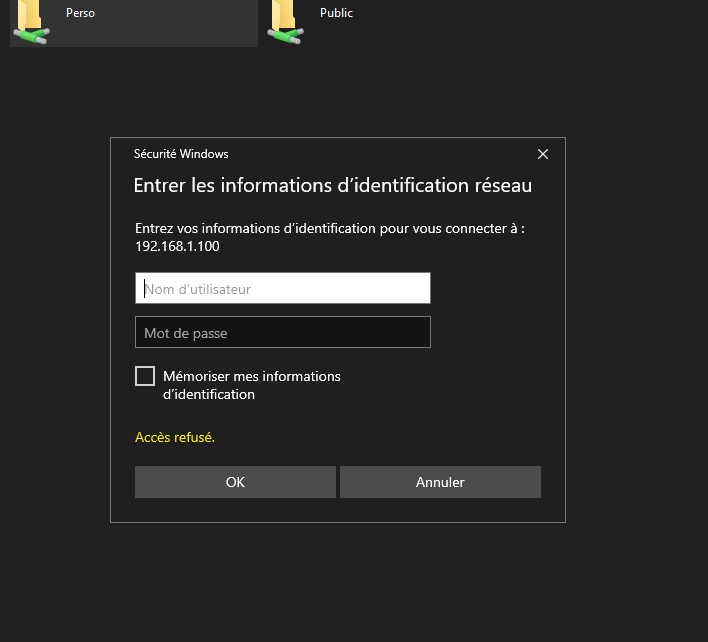Click the "Mémoriser mes informations d'identification" label
Viewport: 708px width, 642px height.
[251, 385]
